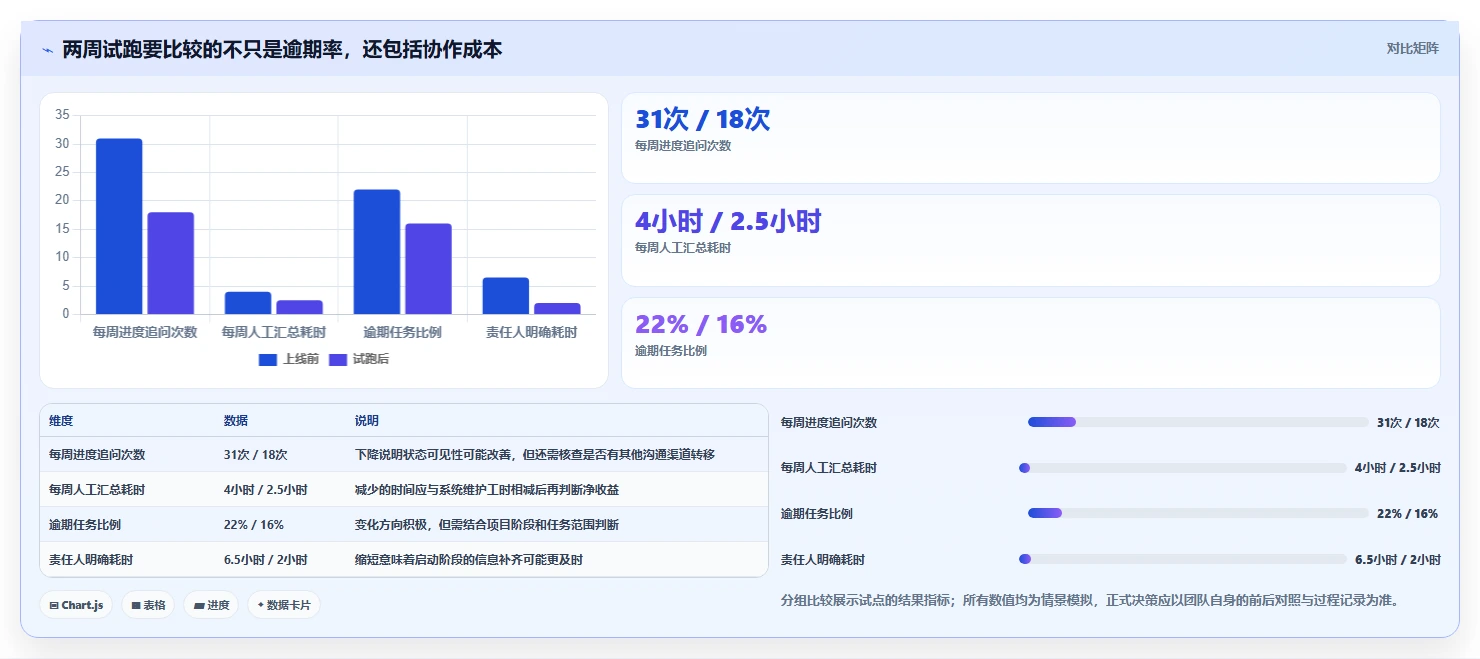Click the 逾期任务比例 progress bar
This screenshot has height=659, width=1480.
coord(1198,513)
